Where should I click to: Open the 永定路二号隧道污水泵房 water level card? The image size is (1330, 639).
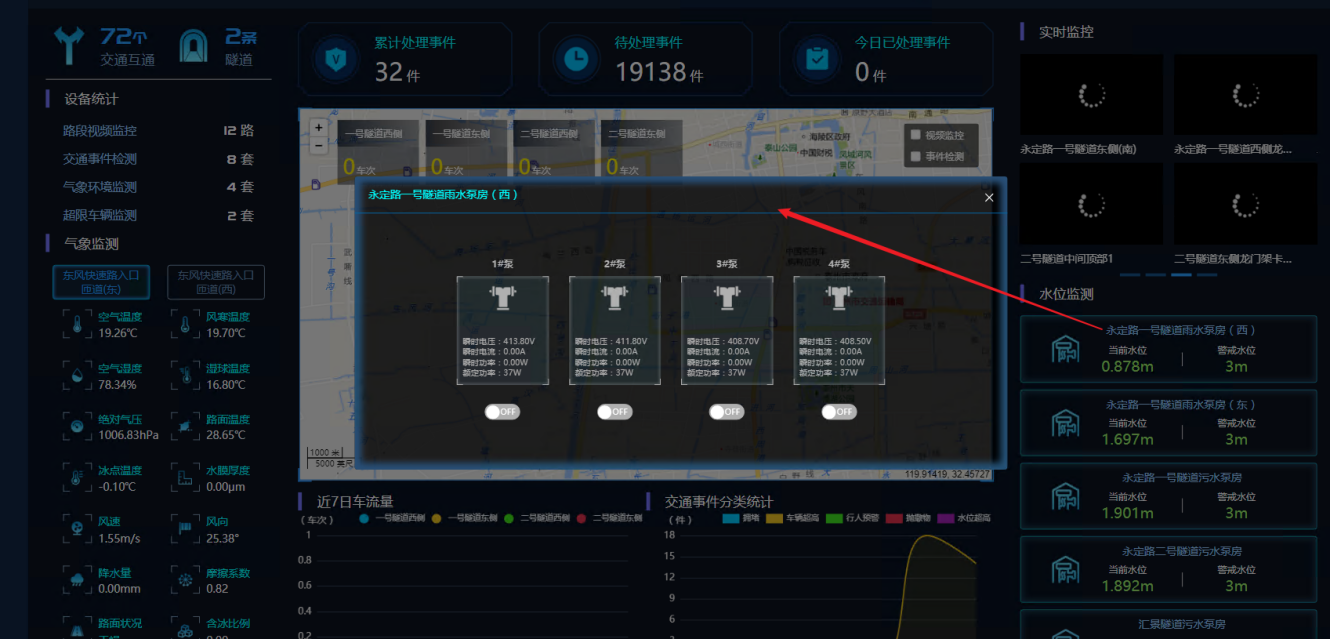[1168, 569]
